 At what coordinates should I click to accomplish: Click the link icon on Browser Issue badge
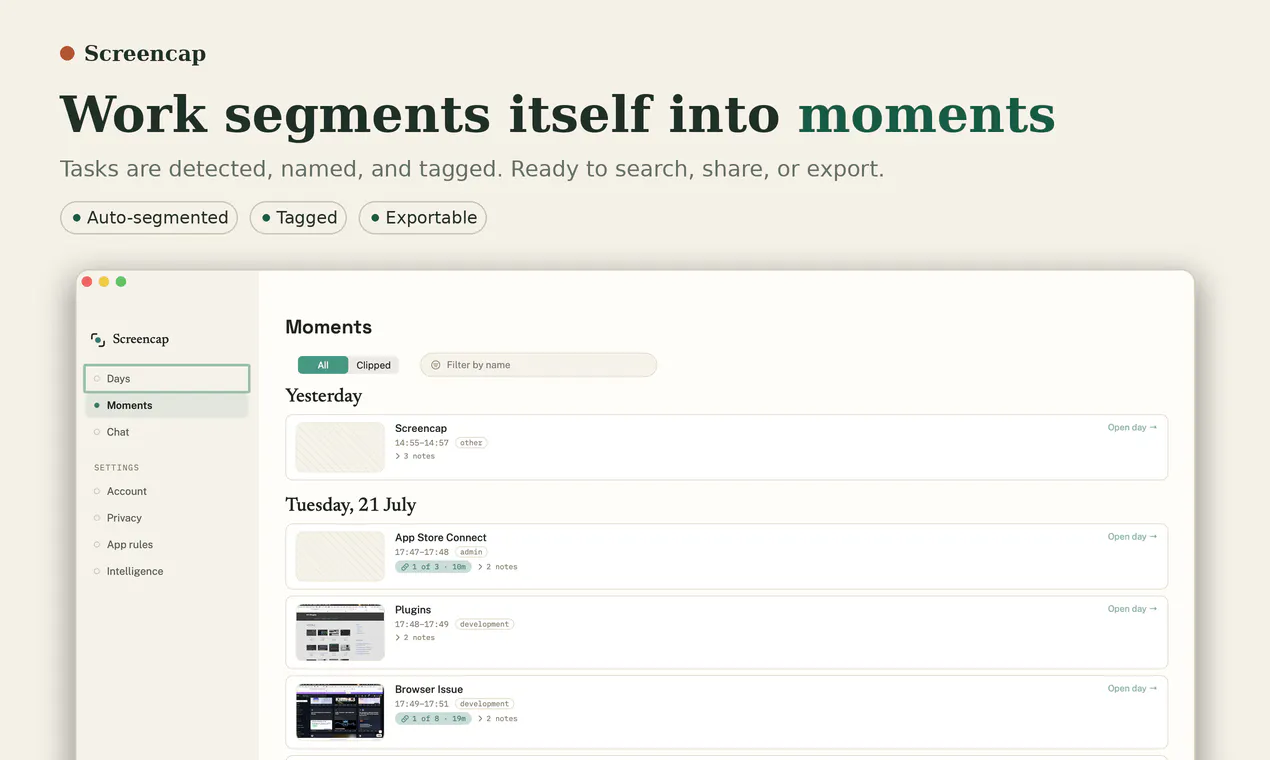[x=404, y=719]
